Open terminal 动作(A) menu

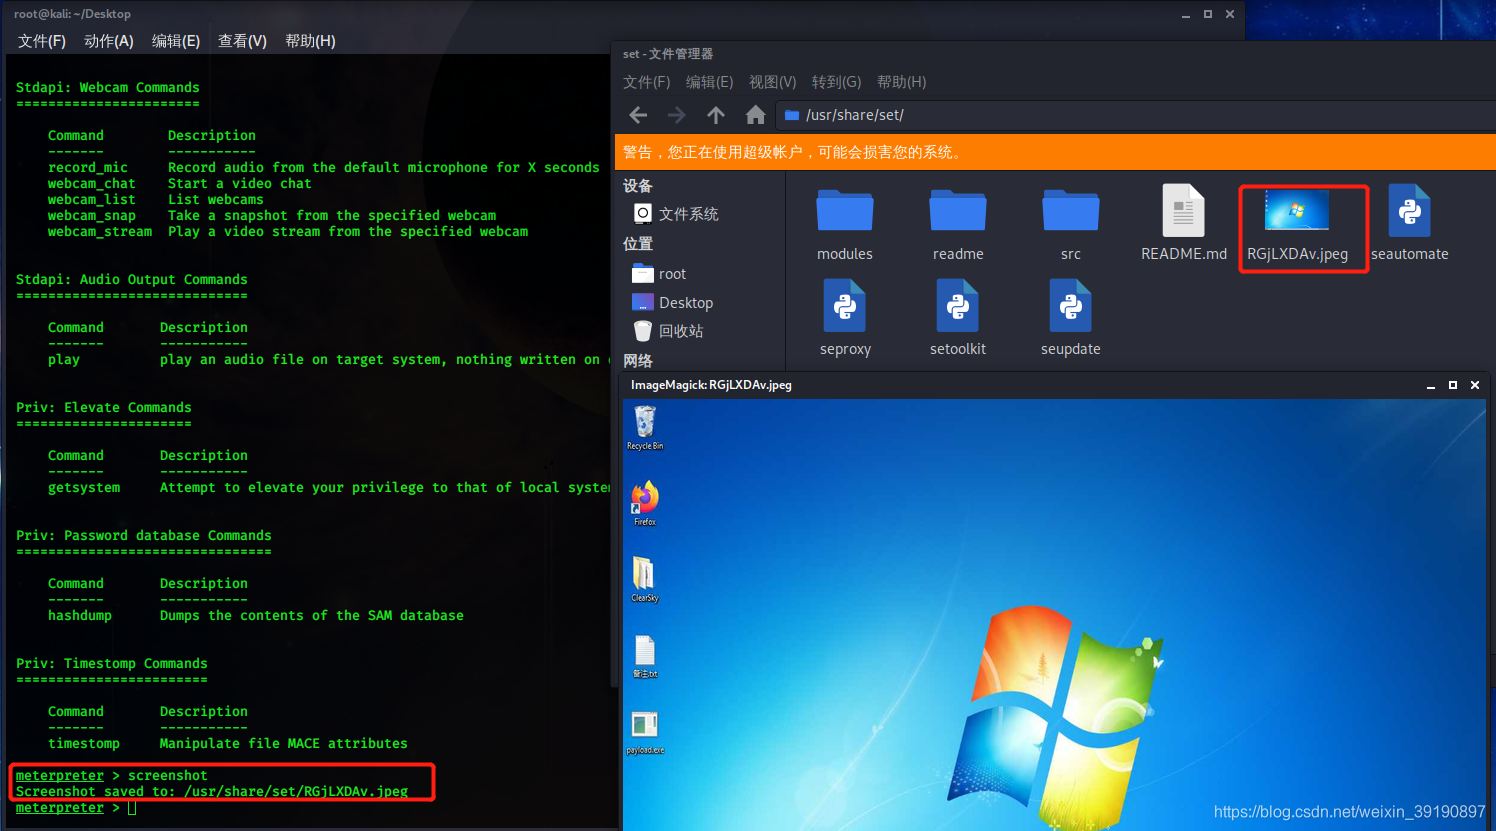(x=109, y=41)
